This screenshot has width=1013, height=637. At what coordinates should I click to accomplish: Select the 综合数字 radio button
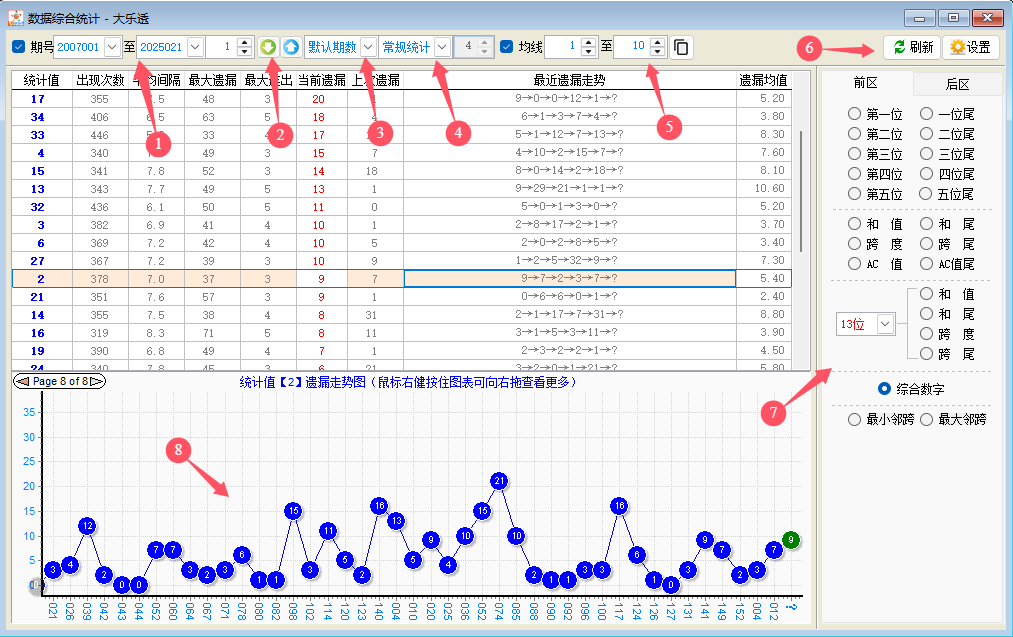coord(884,388)
